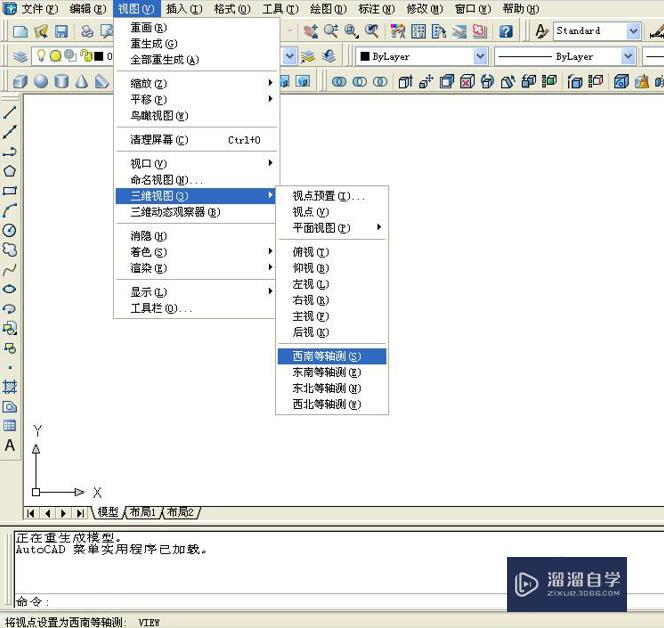Expand the 视口(V) submenu
The image size is (664, 628).
pos(196,163)
